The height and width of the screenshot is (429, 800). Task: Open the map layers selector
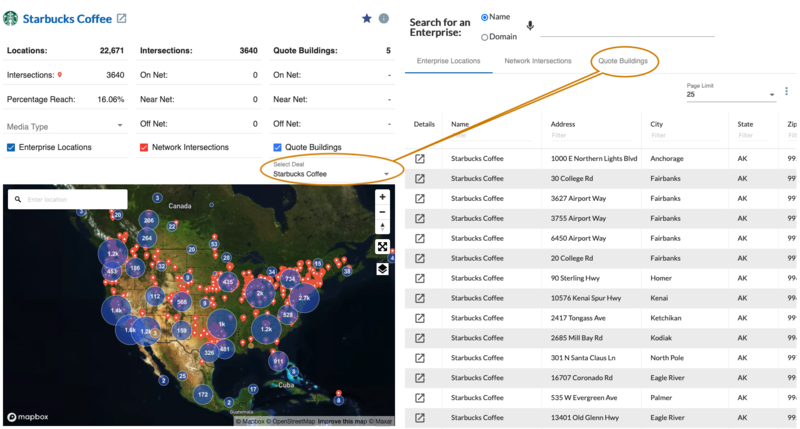382,269
